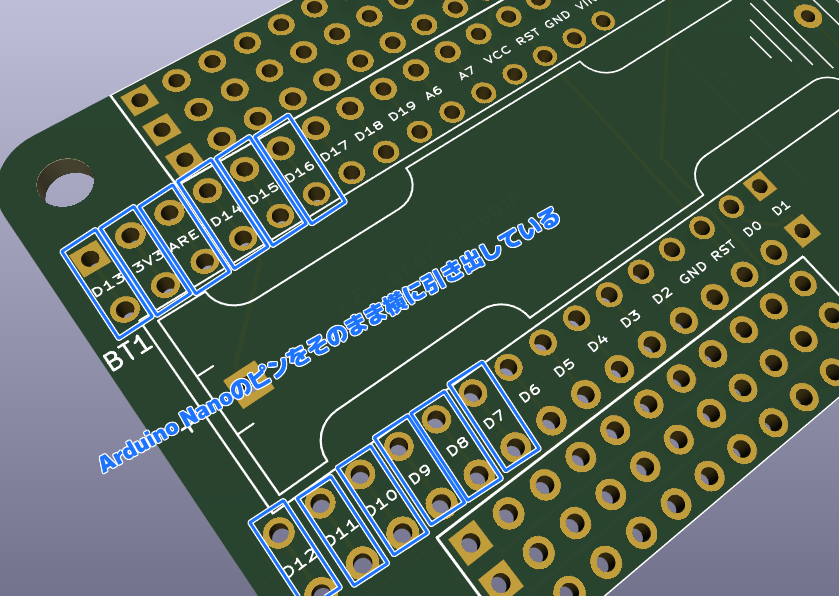Click the D19 pin label
839x596 pixels.
402,111
